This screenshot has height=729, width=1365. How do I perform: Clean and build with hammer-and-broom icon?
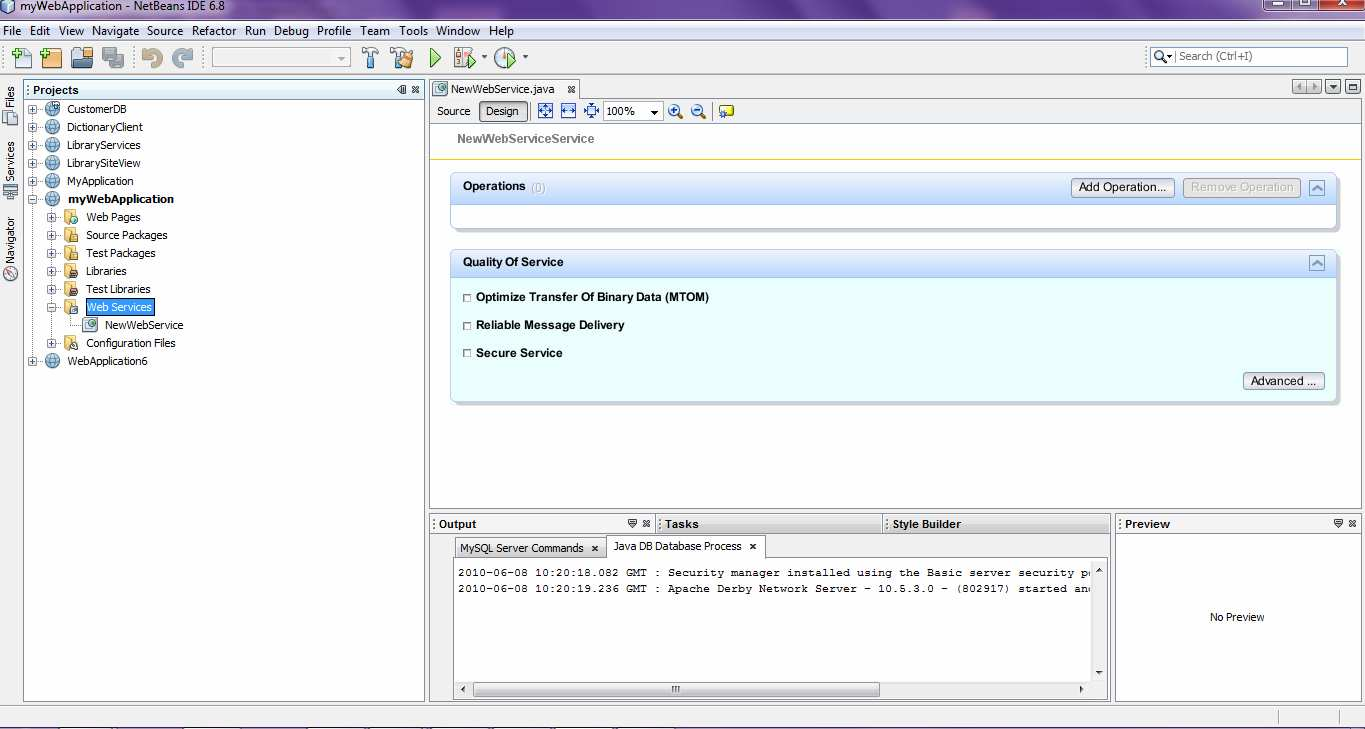pos(402,58)
